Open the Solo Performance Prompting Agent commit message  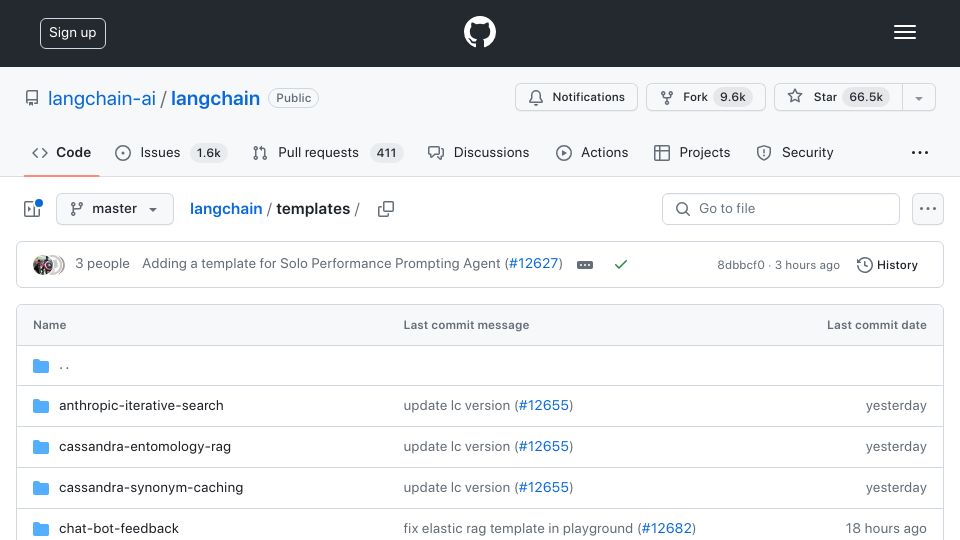[321, 263]
